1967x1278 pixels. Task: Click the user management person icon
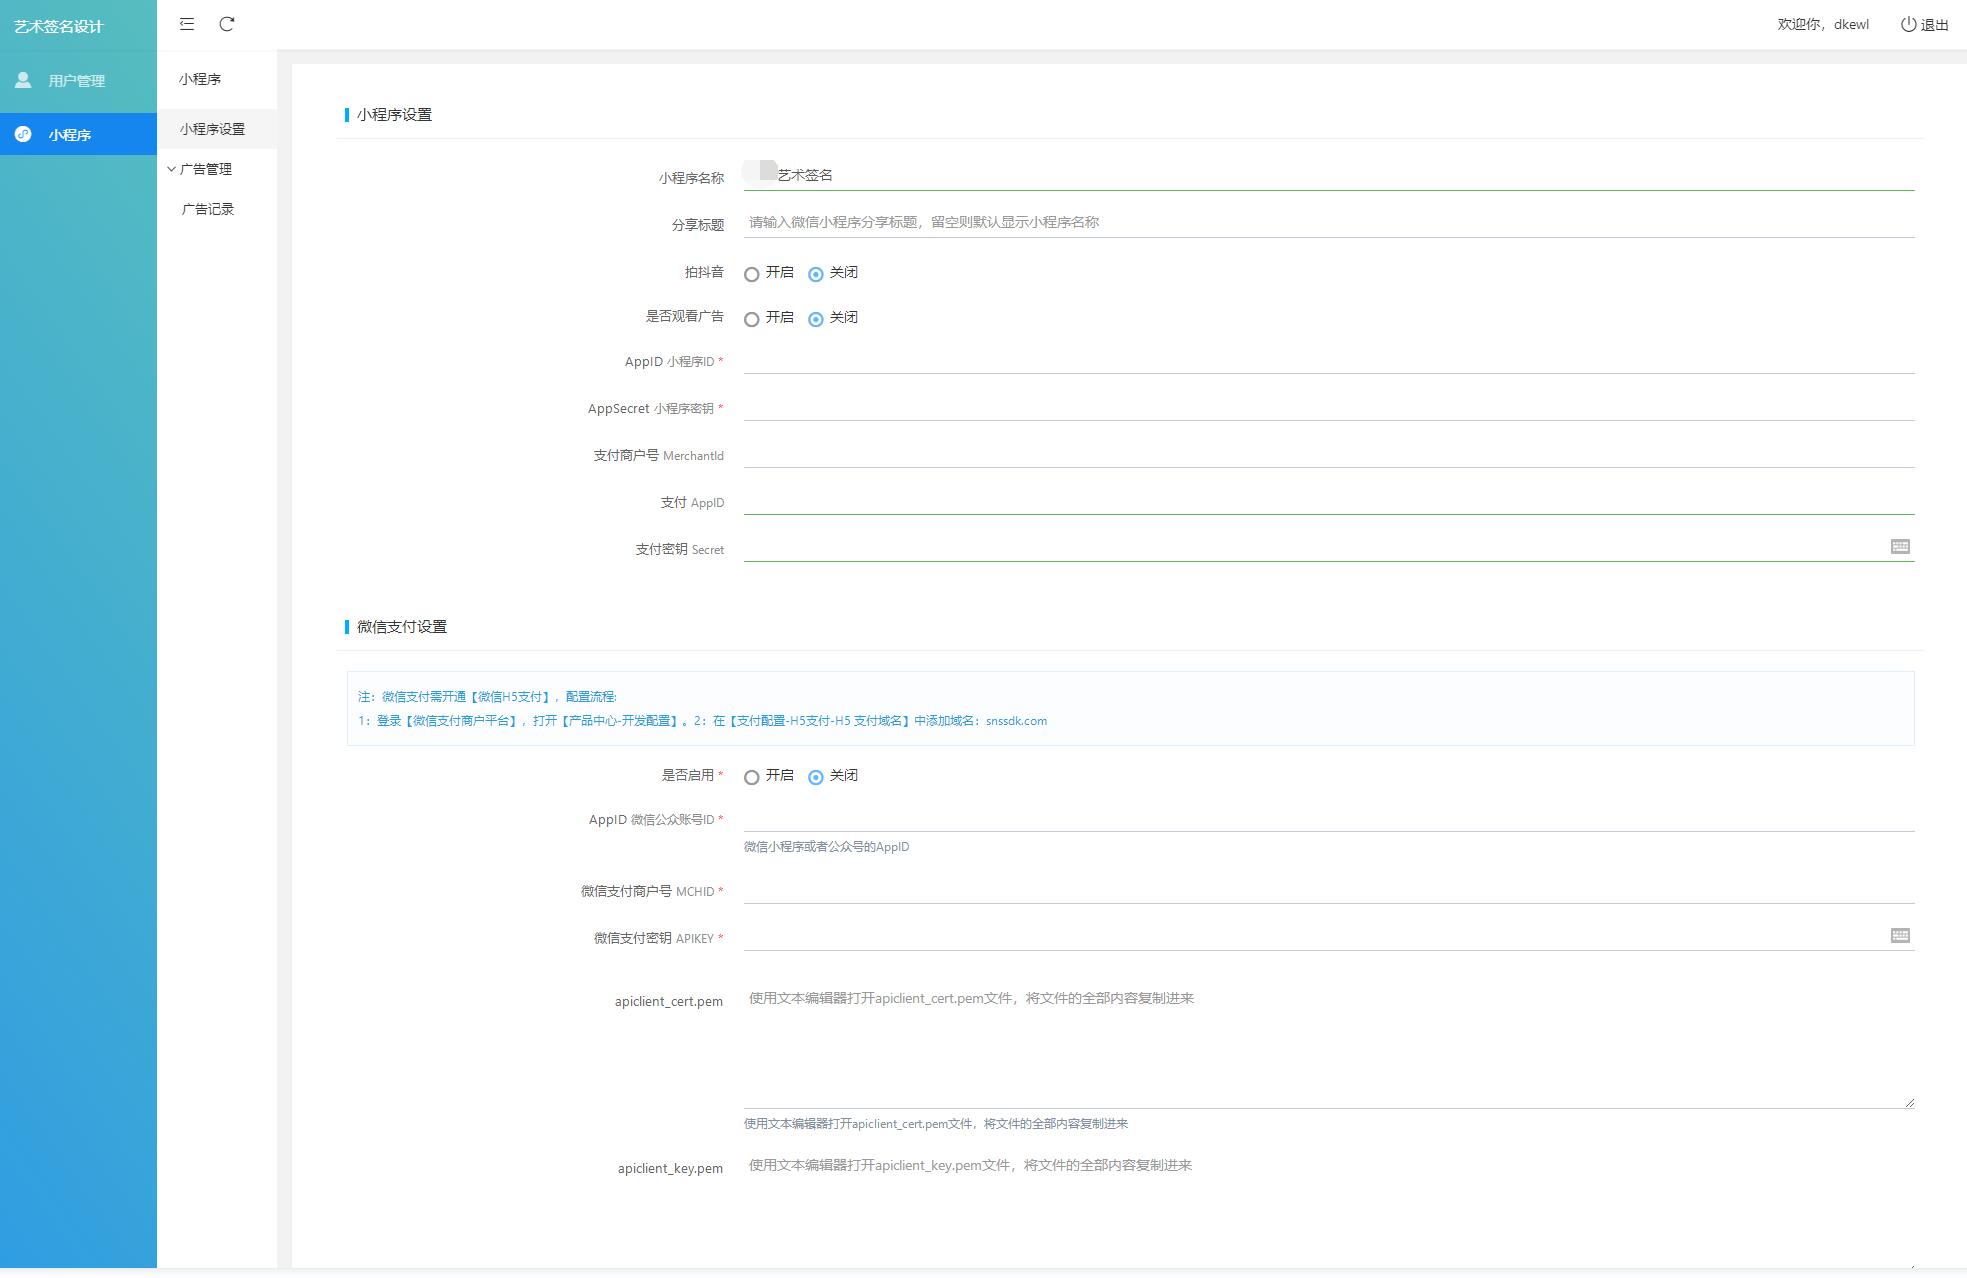[x=23, y=80]
